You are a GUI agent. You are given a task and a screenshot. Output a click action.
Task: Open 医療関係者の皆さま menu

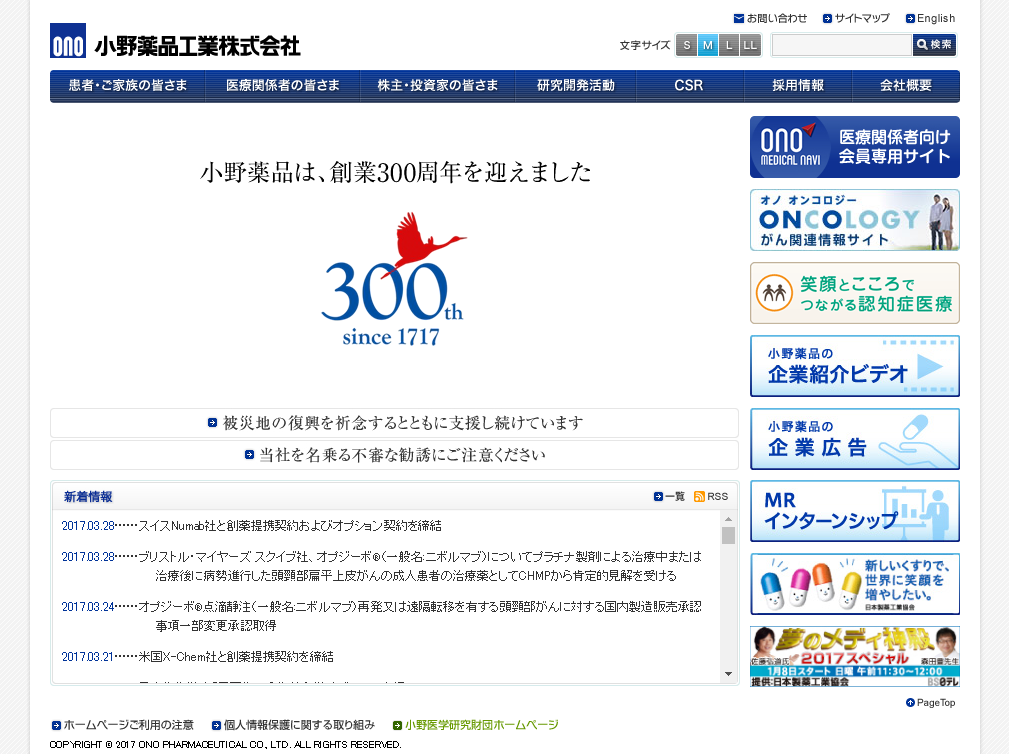(x=282, y=86)
